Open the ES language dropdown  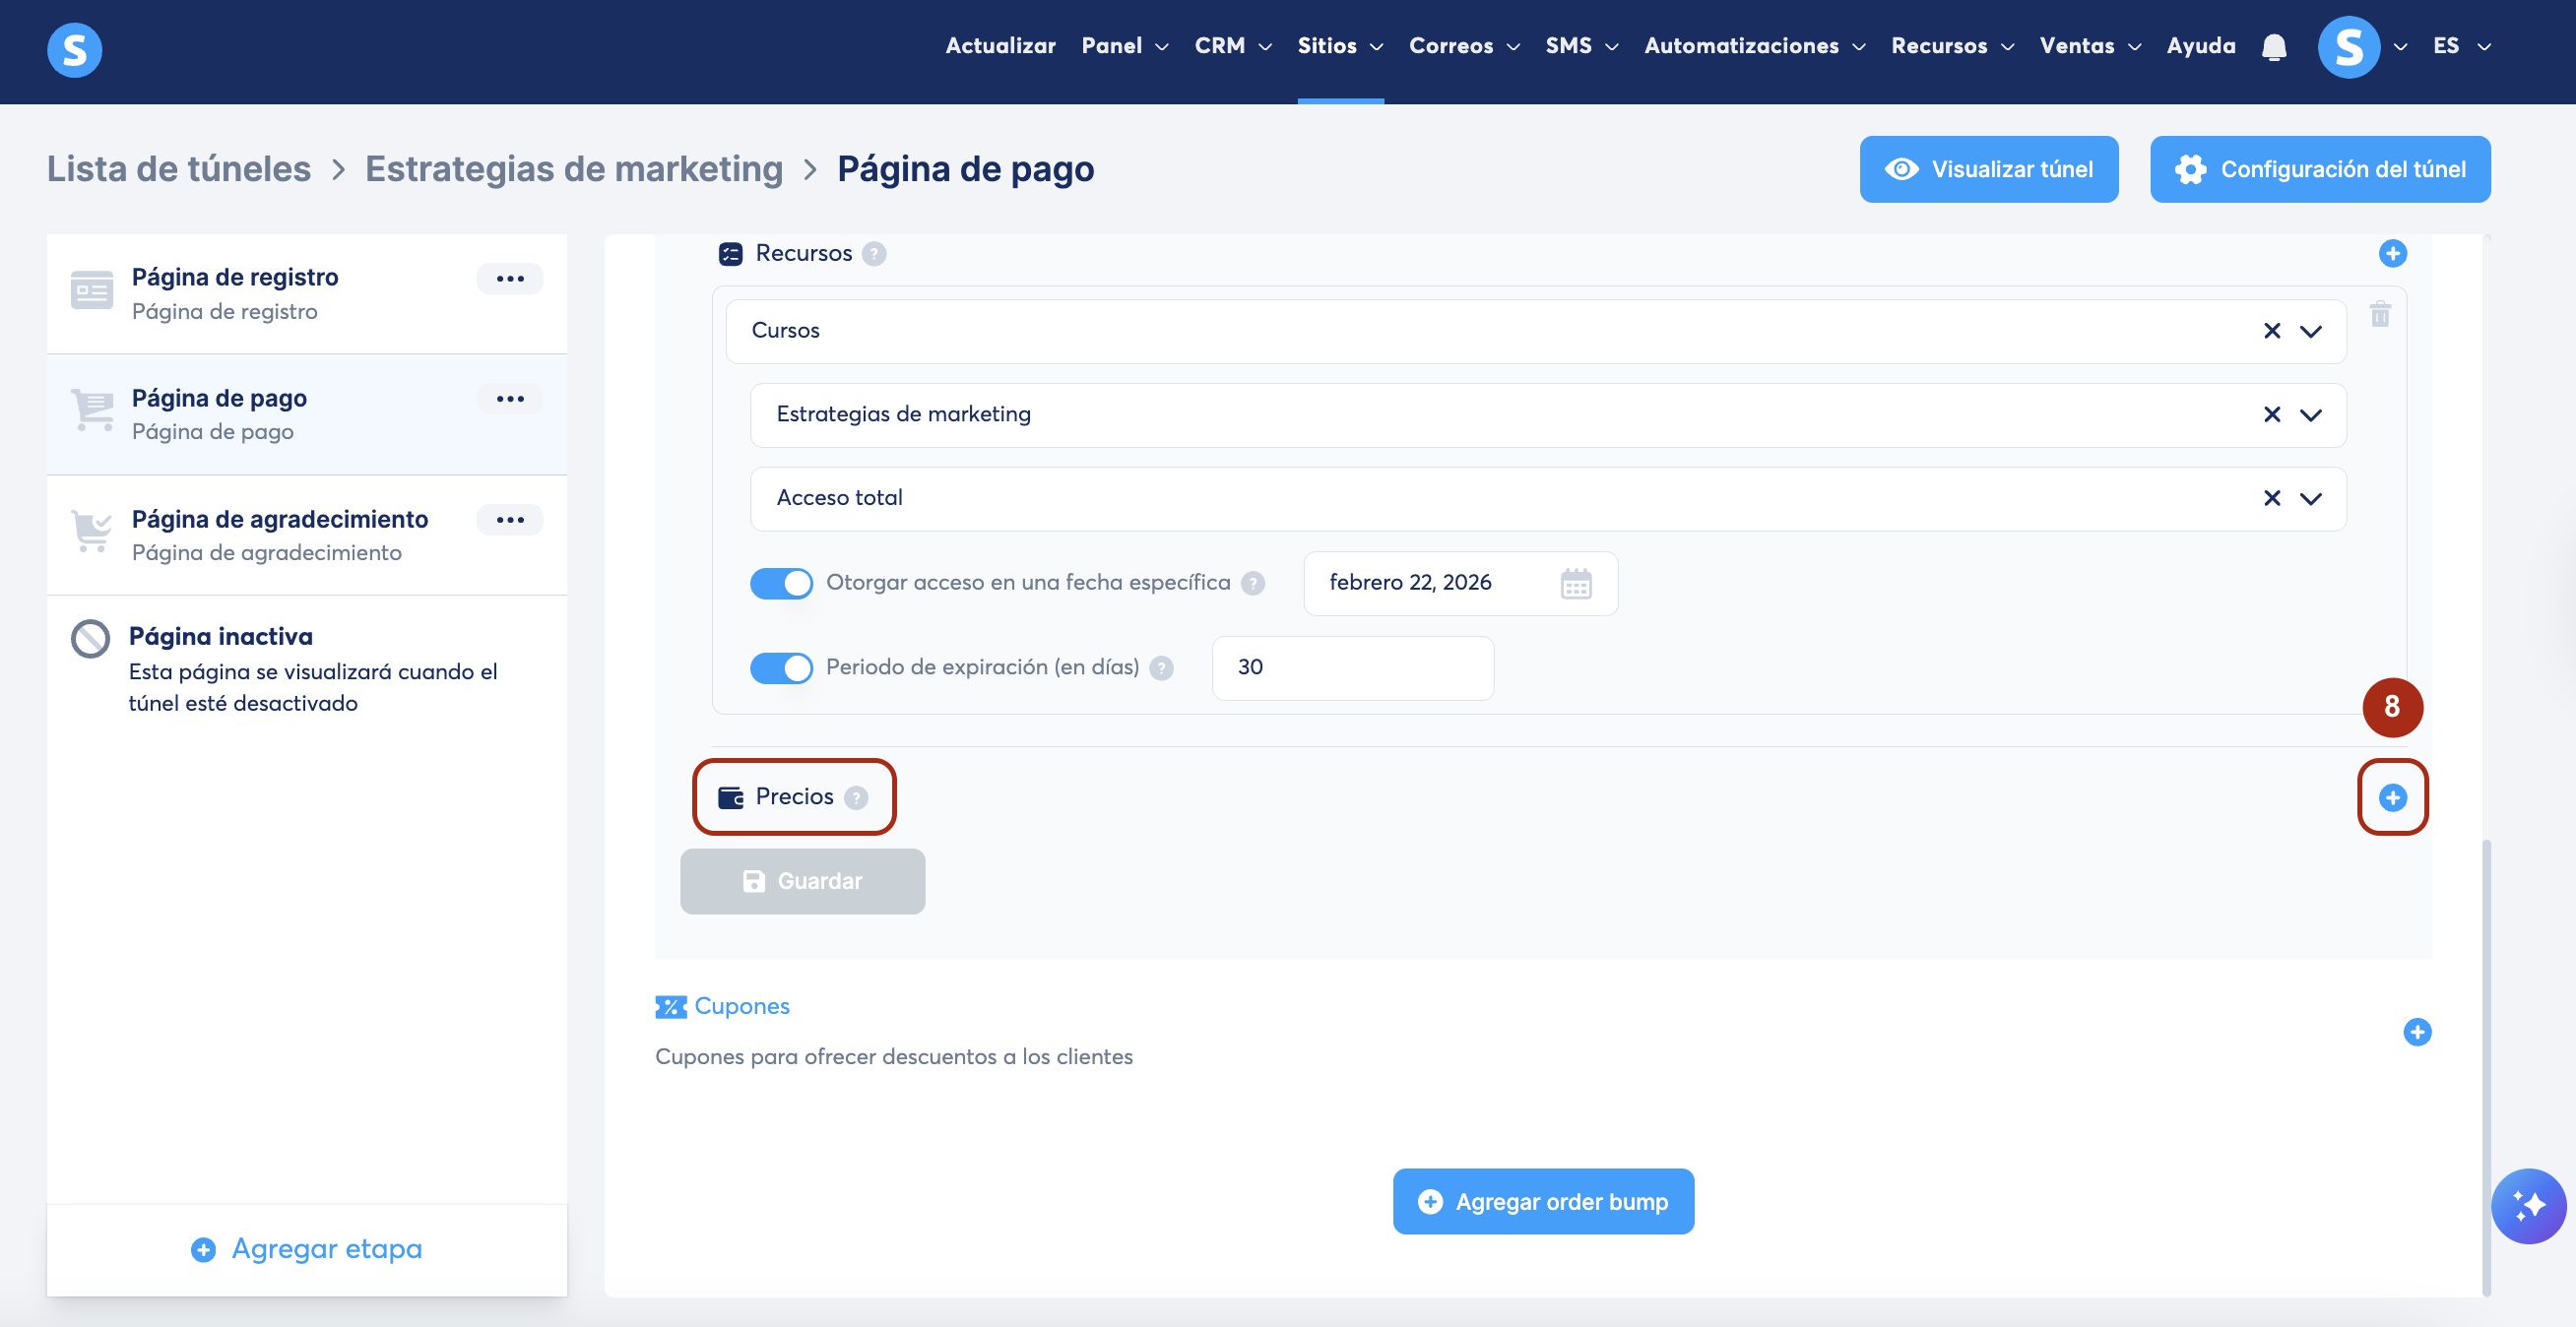[2460, 46]
